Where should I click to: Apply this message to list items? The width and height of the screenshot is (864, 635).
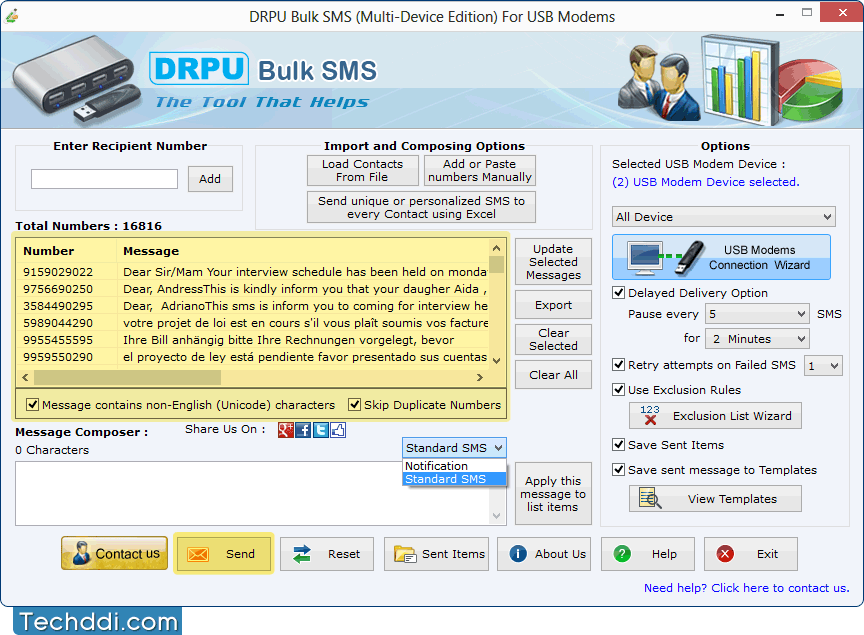pyautogui.click(x=553, y=494)
